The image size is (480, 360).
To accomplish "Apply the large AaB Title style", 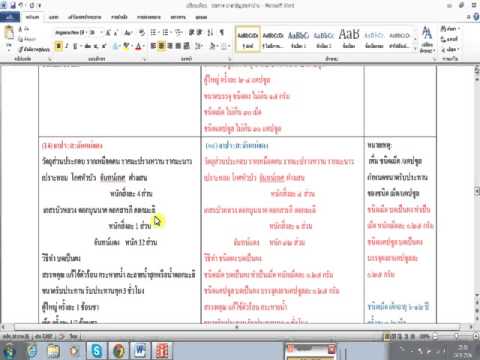I will [349, 39].
